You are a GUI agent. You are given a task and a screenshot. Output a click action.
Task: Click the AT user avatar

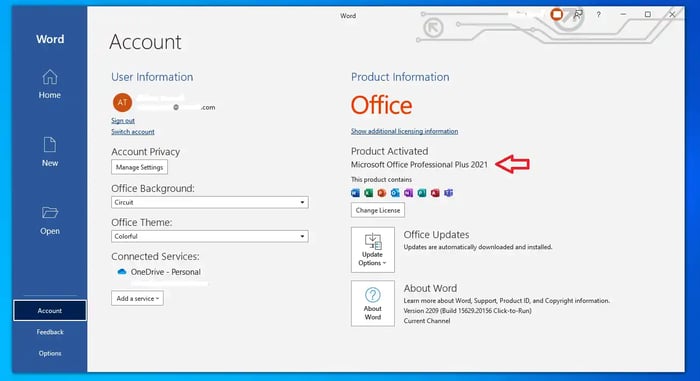tap(122, 102)
